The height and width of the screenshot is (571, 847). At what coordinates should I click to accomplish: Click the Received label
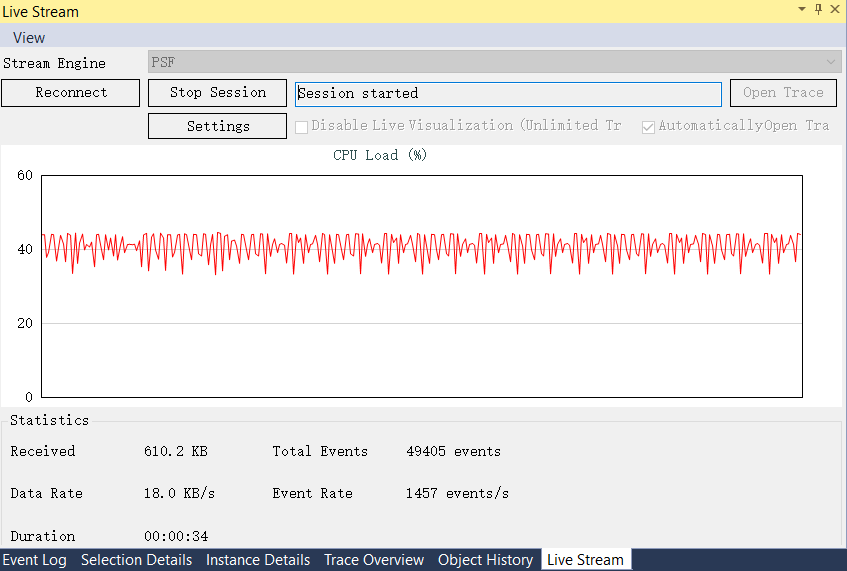[x=43, y=452]
